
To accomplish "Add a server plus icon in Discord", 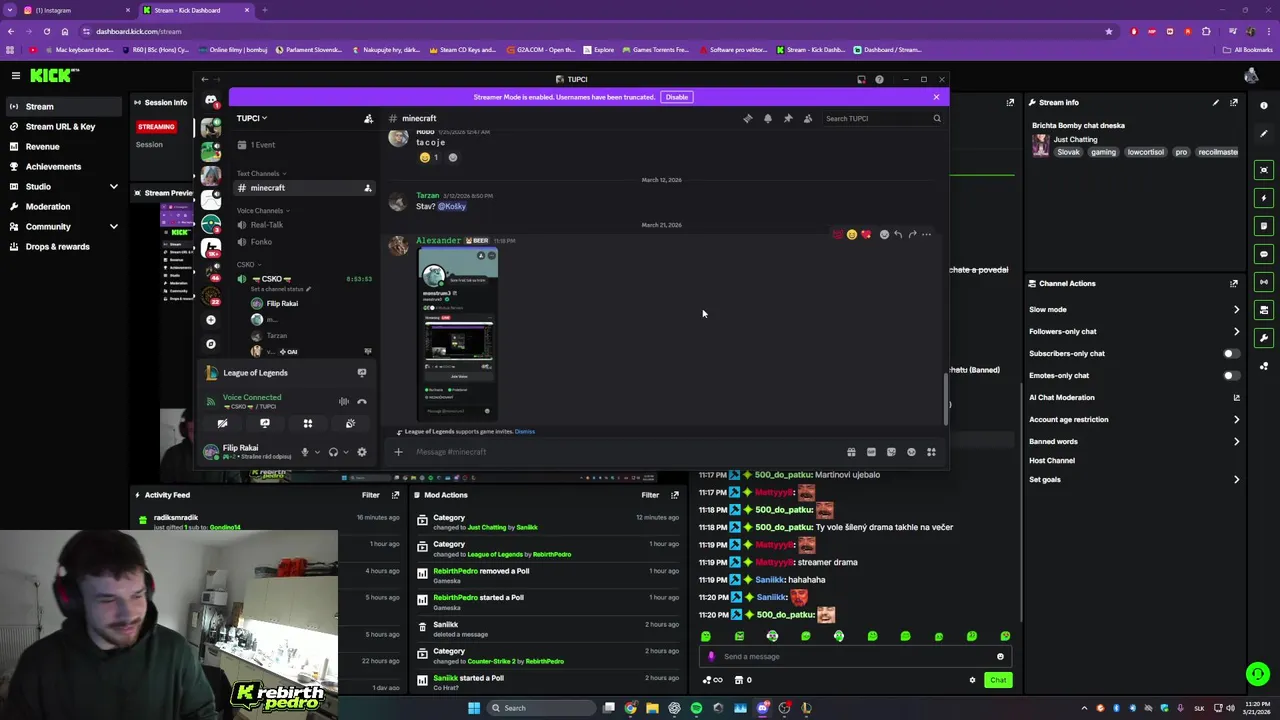I will [x=210, y=320].
